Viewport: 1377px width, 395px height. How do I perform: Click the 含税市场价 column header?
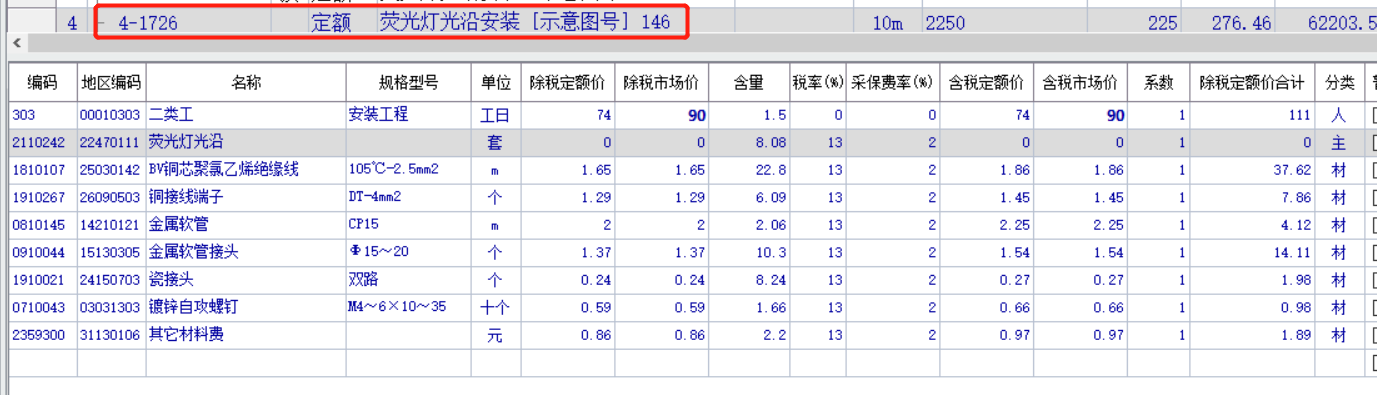pyautogui.click(x=1079, y=82)
